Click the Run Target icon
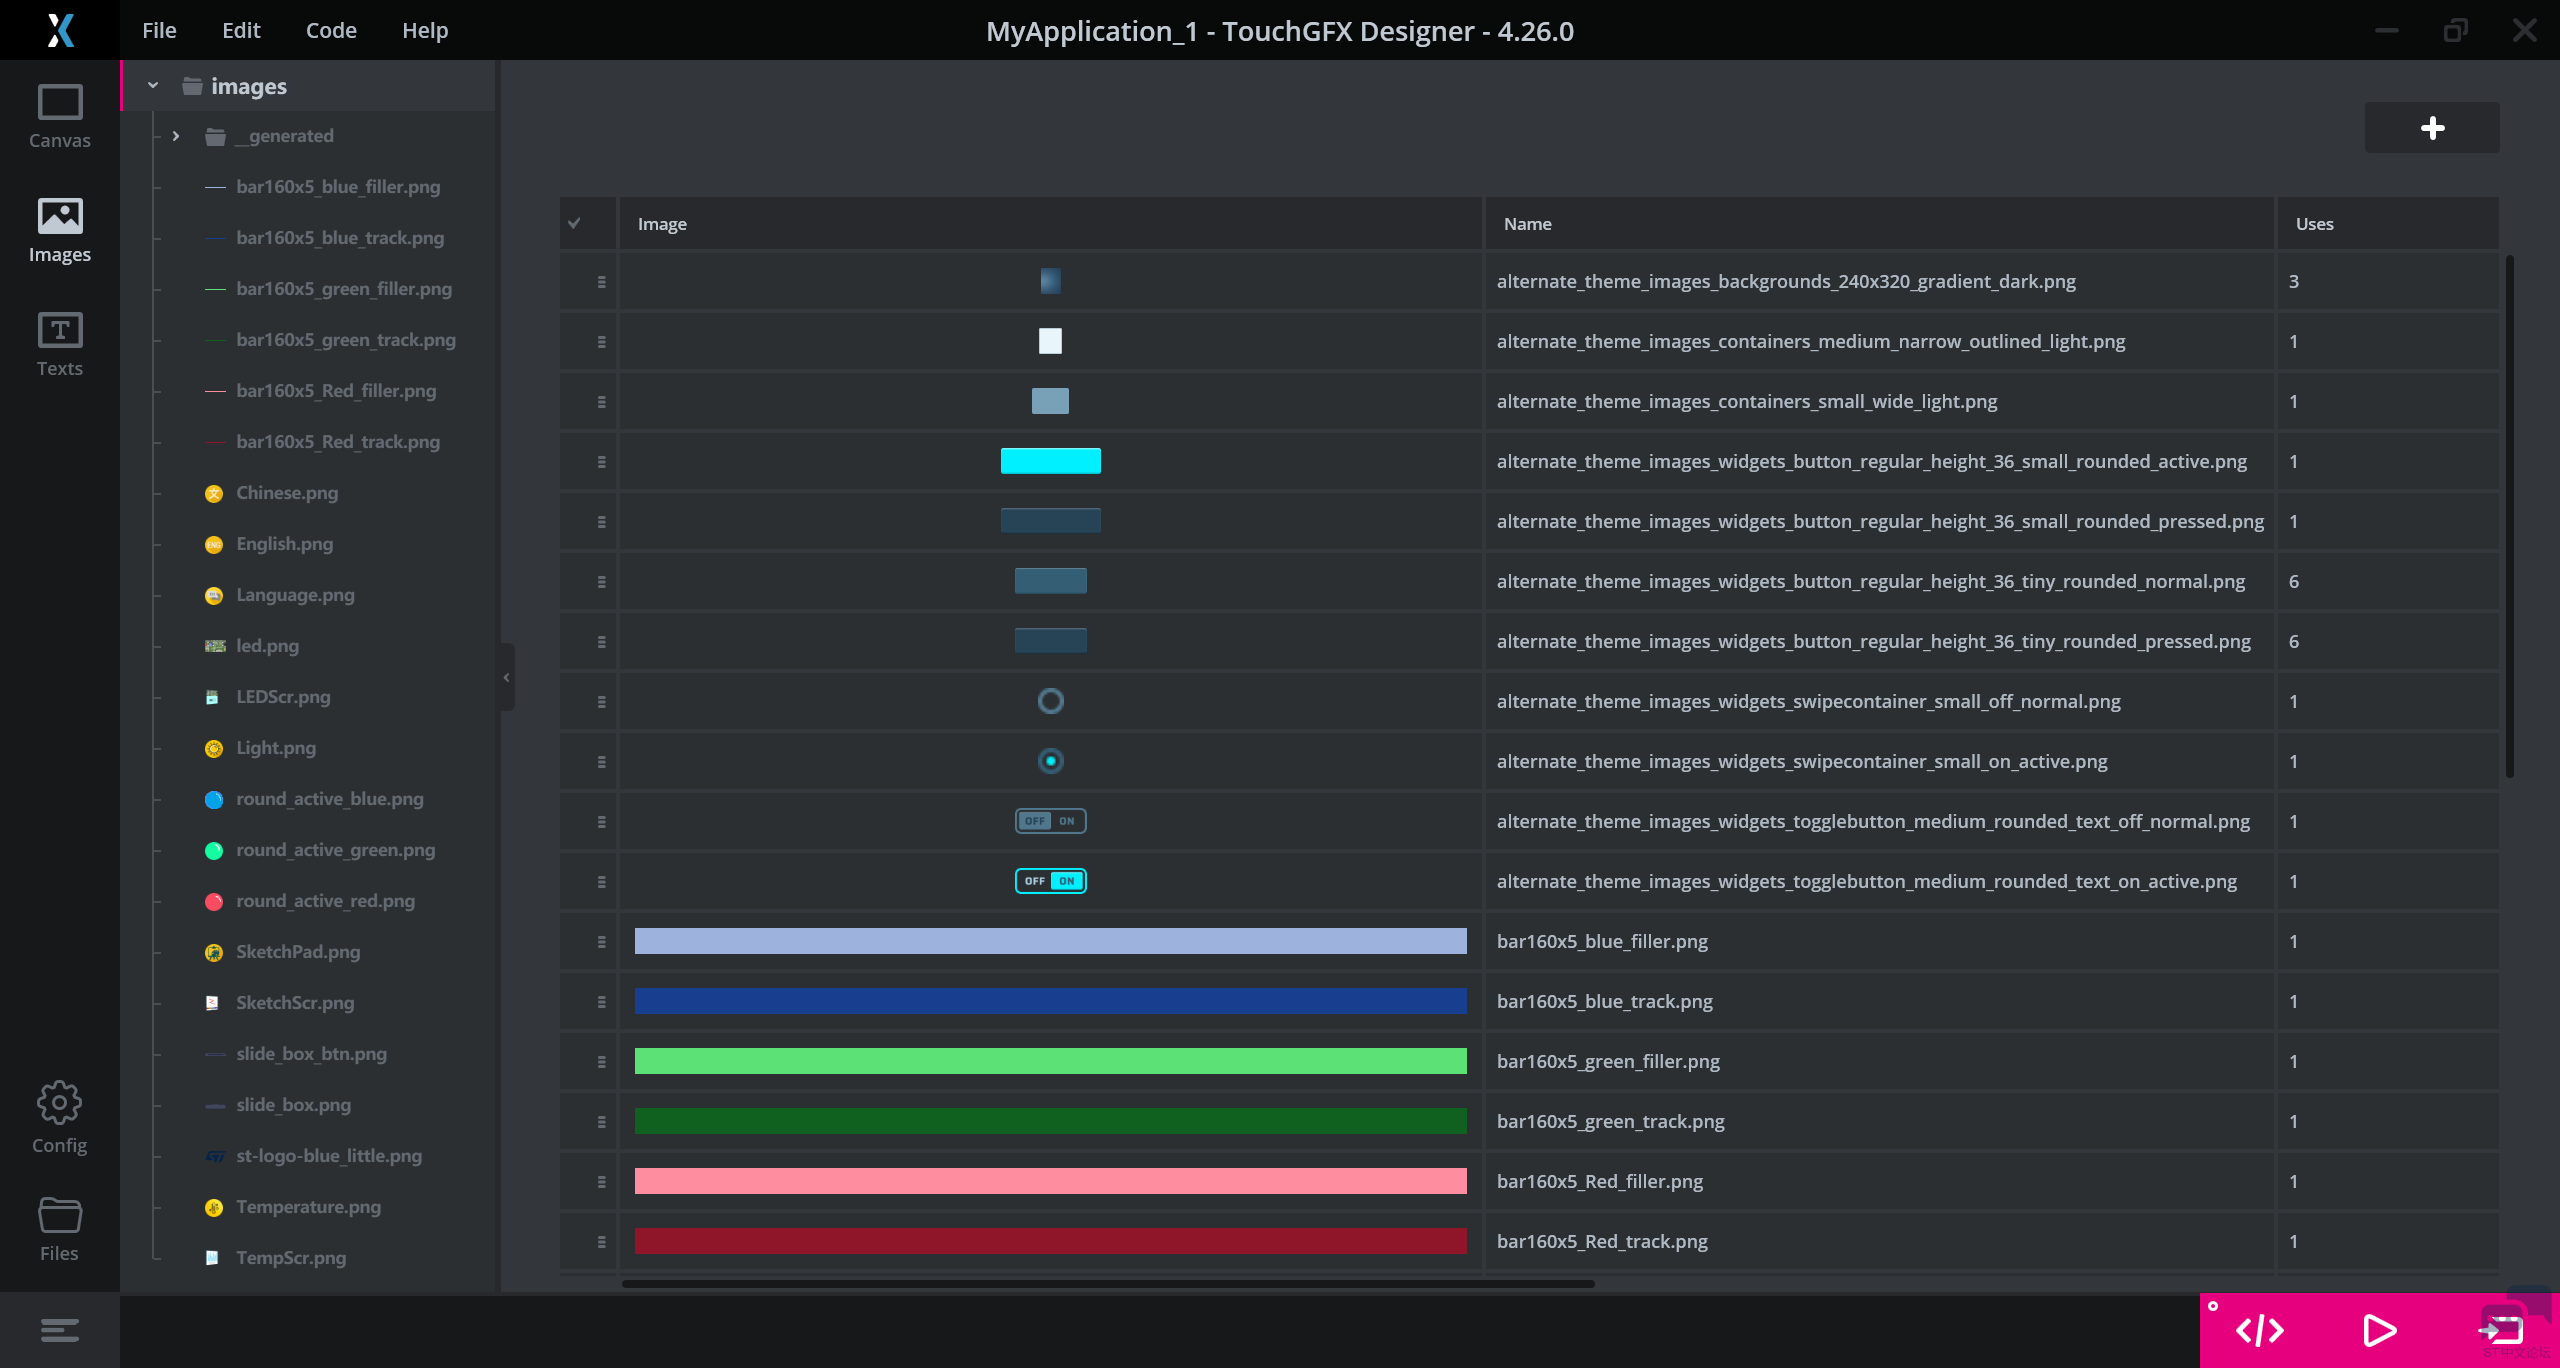The image size is (2560, 1368). point(2501,1330)
